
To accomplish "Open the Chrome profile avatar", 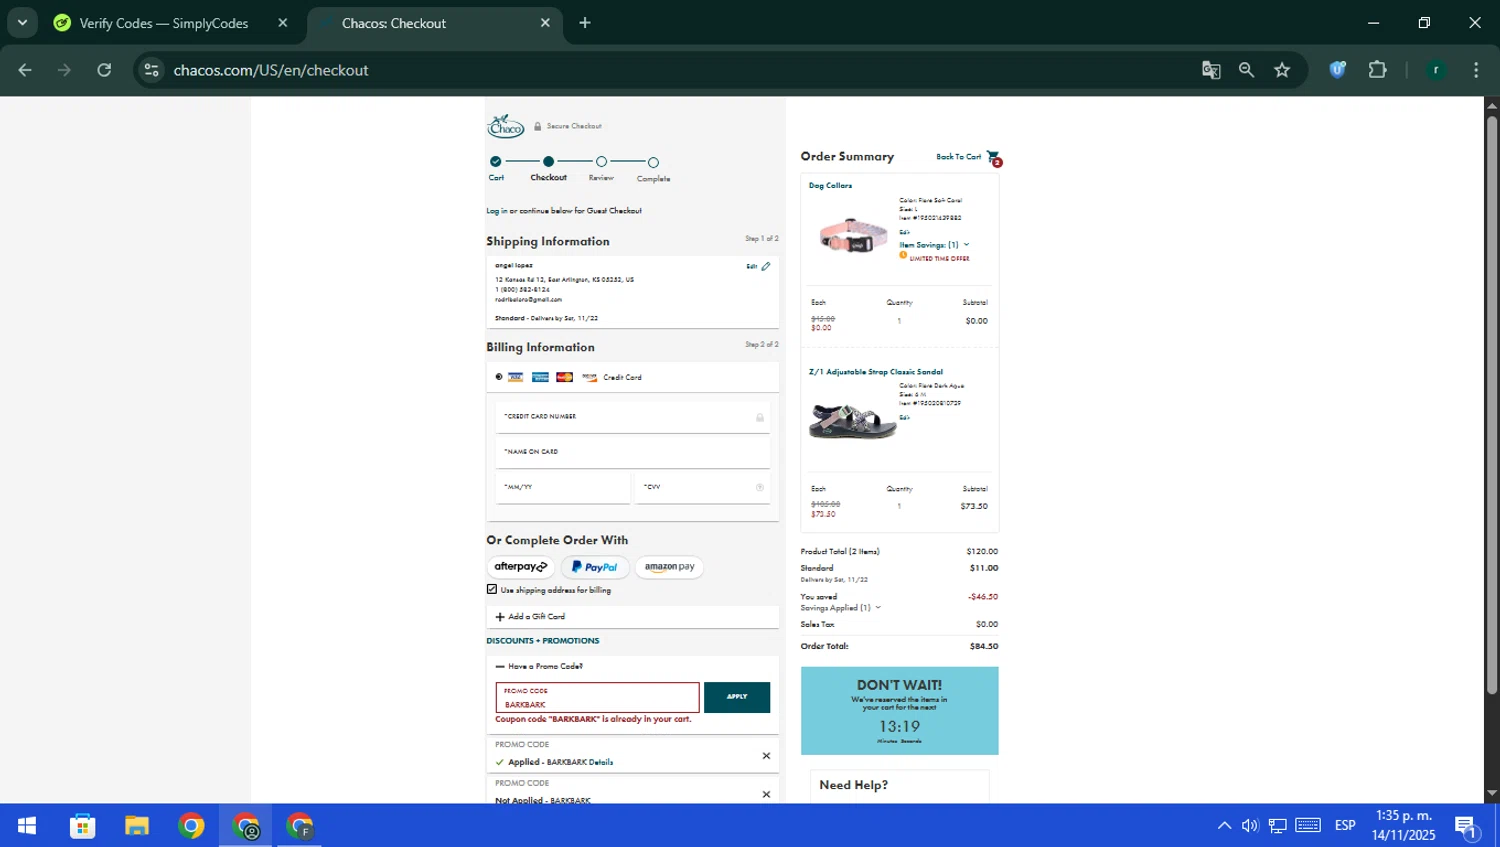I will pos(1436,70).
